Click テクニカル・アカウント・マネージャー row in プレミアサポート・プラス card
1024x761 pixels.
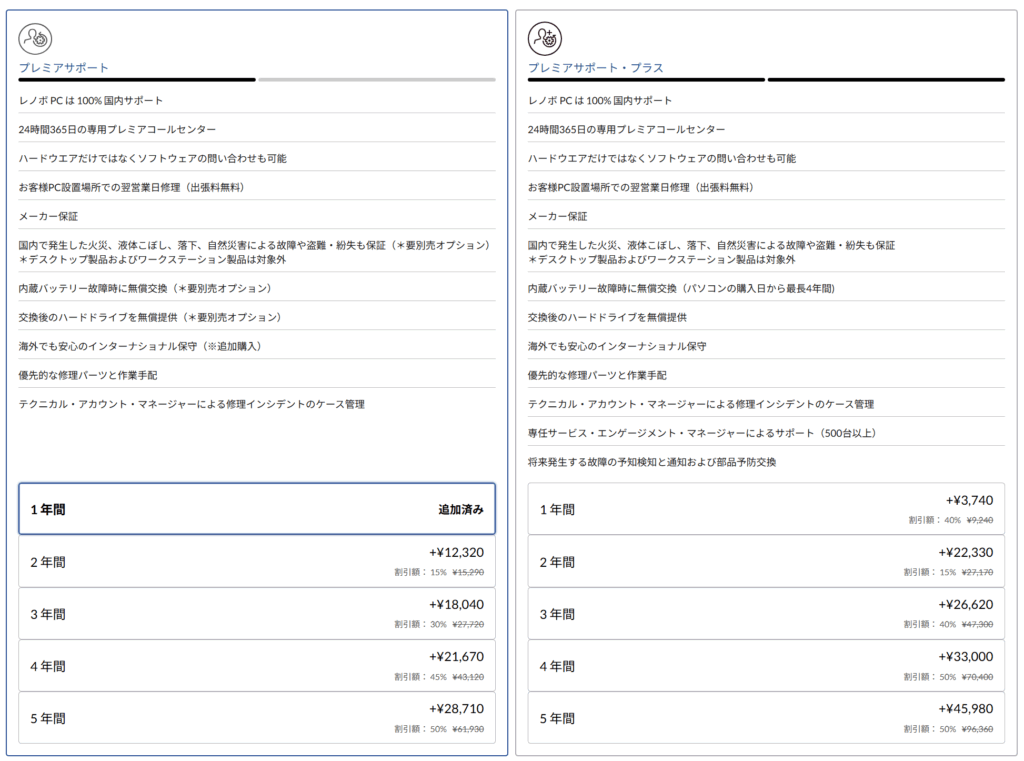click(x=701, y=404)
